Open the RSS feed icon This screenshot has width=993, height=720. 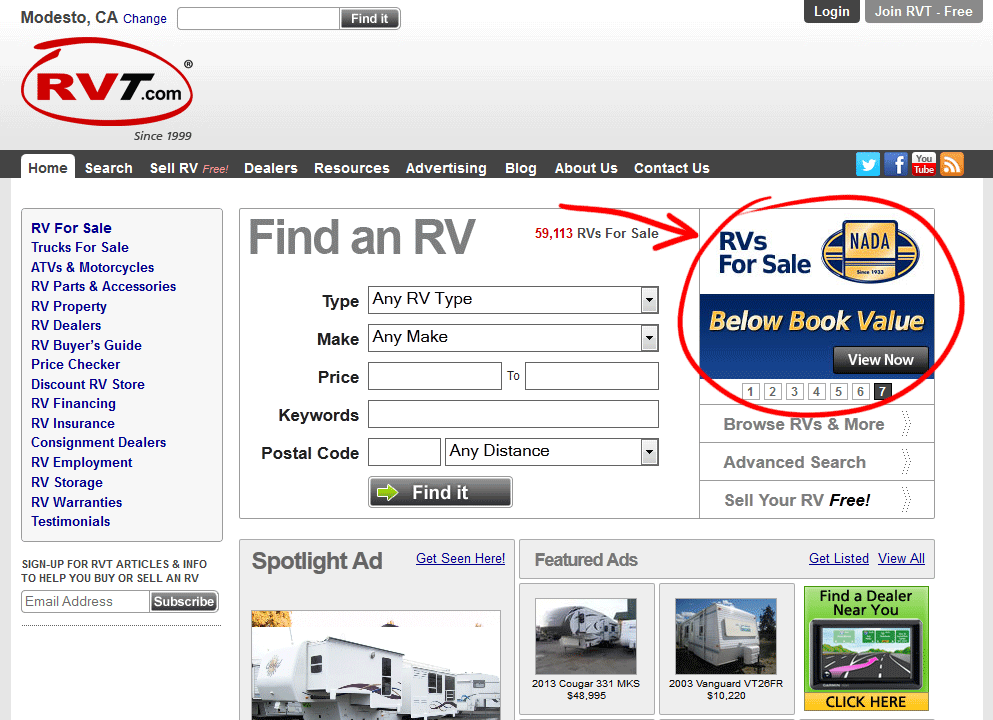(952, 165)
